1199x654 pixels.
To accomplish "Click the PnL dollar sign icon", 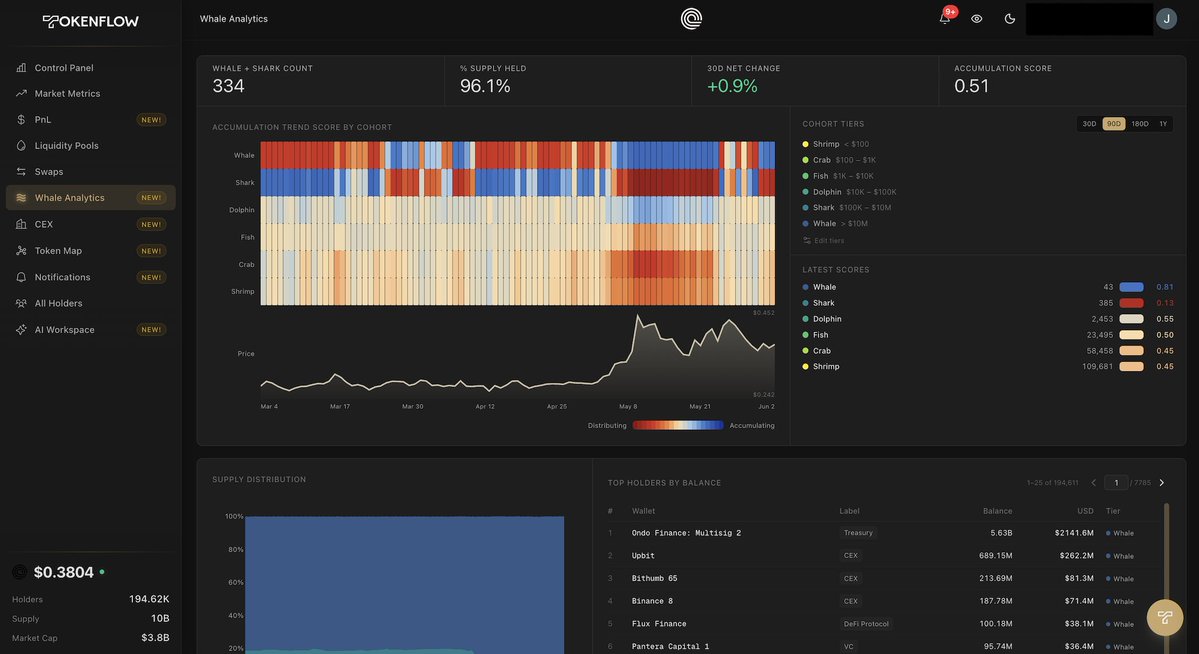I will (x=21, y=119).
